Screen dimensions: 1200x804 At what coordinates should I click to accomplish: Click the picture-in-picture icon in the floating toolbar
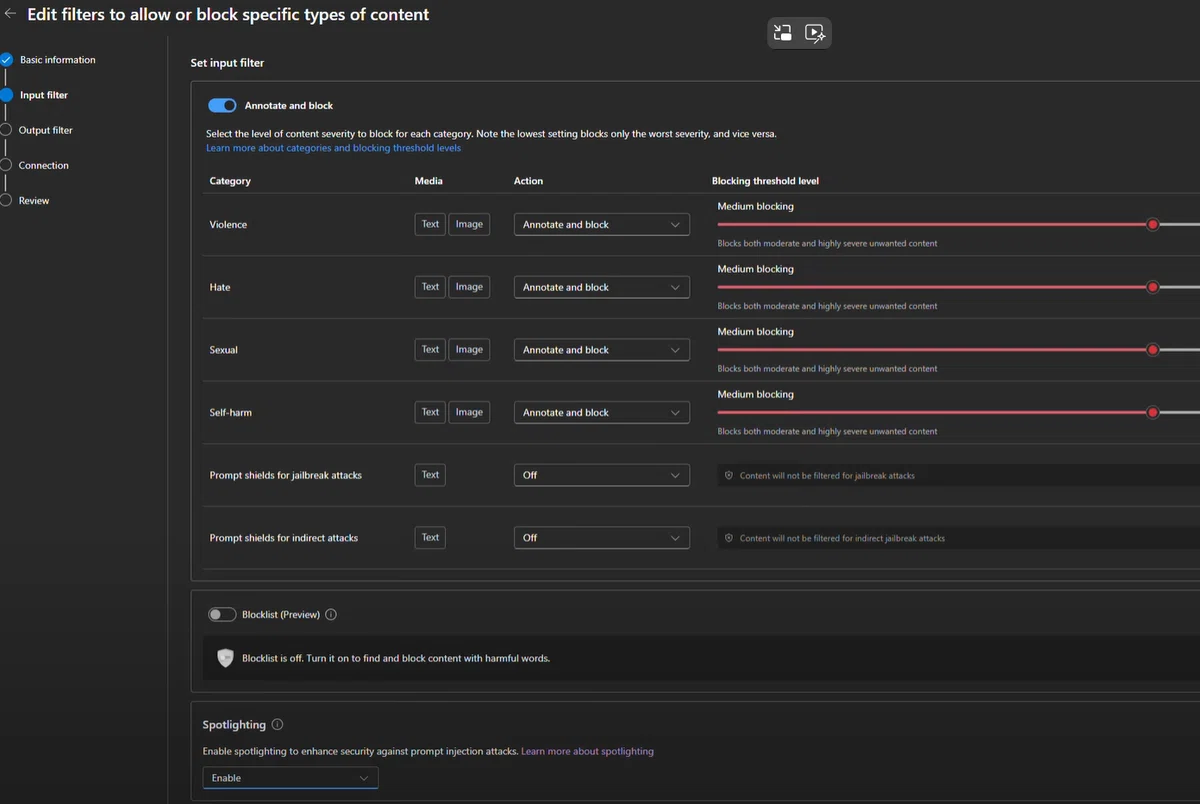coord(783,33)
